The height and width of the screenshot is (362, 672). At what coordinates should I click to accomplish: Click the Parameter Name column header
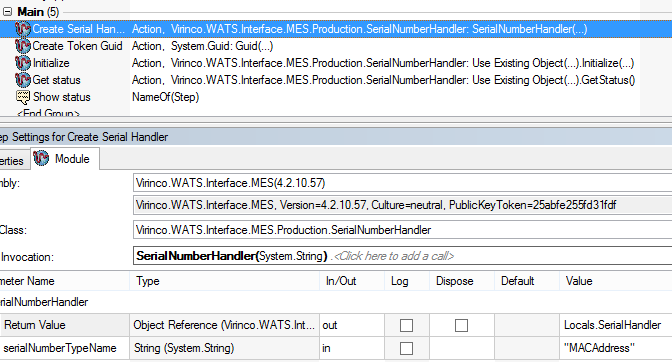tap(64, 281)
